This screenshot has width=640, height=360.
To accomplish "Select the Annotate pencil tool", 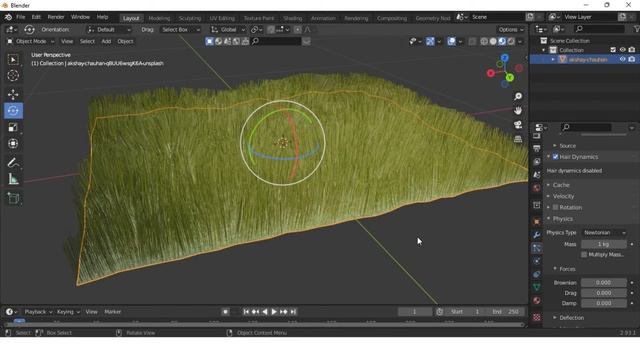I will point(13,163).
